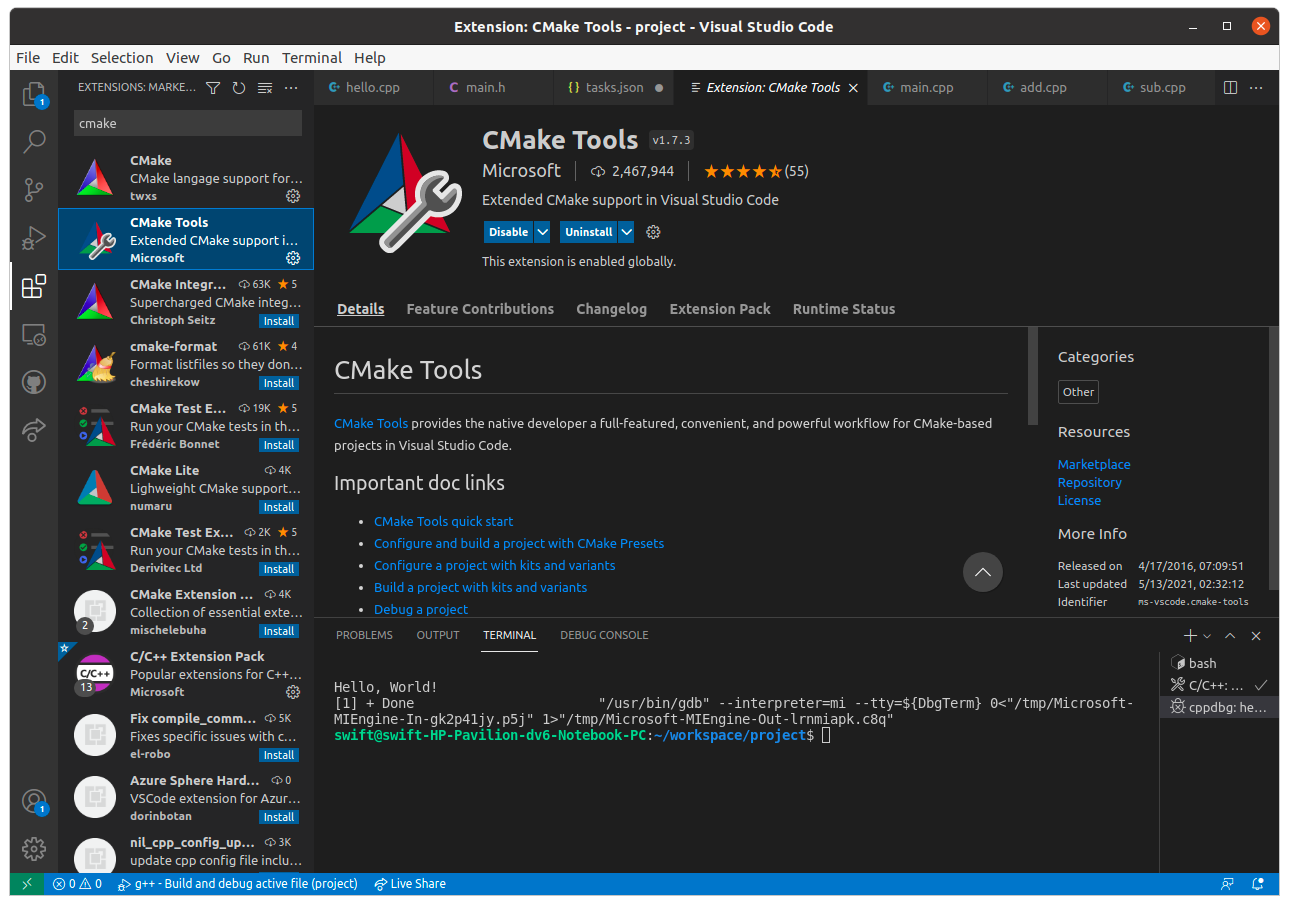Install the CMake Integration extension

279,321
